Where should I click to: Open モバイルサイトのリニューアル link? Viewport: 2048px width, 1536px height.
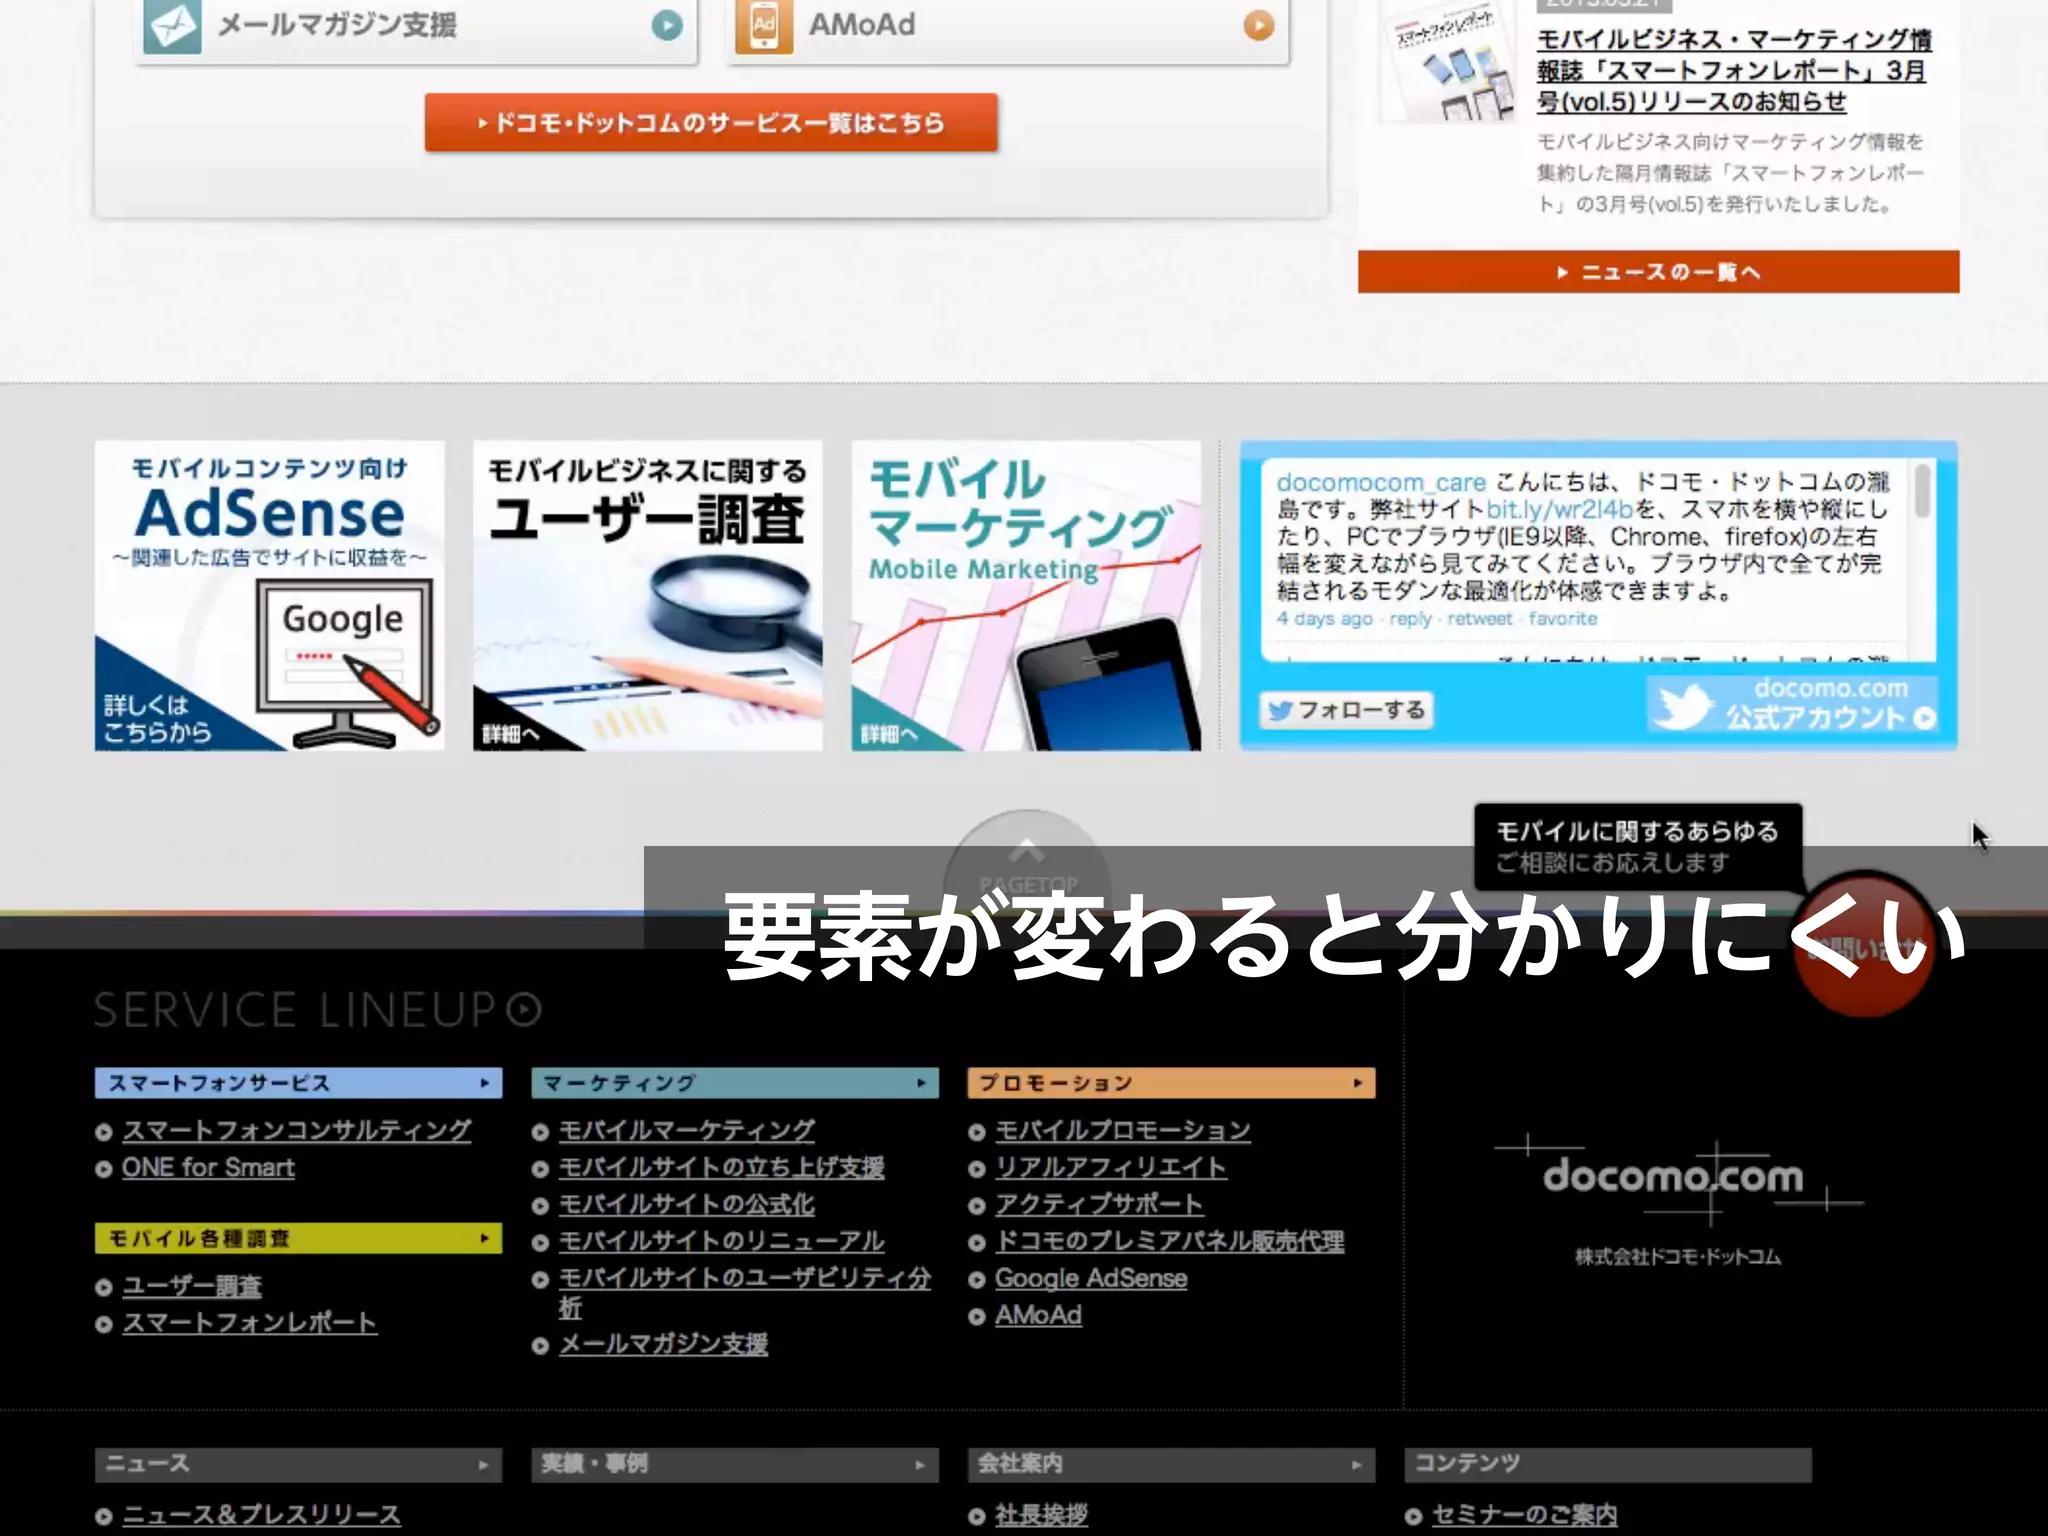(722, 1241)
